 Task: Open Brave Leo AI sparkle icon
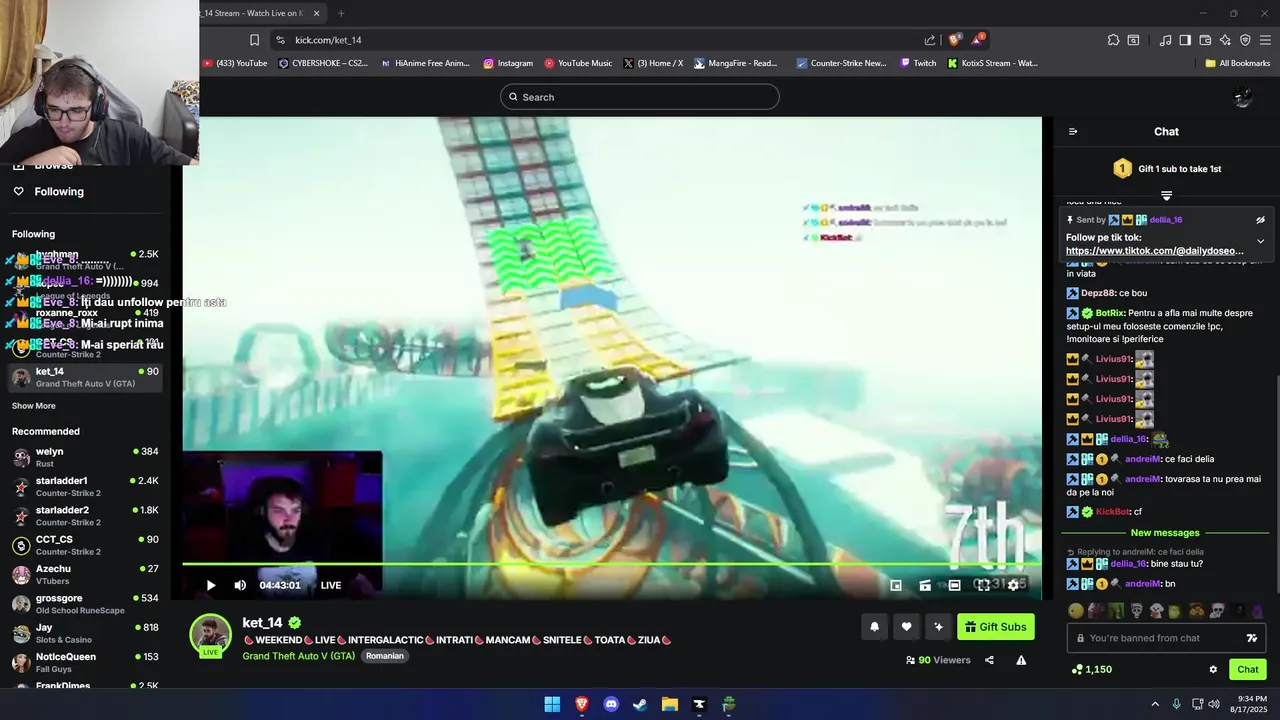pos(1225,40)
